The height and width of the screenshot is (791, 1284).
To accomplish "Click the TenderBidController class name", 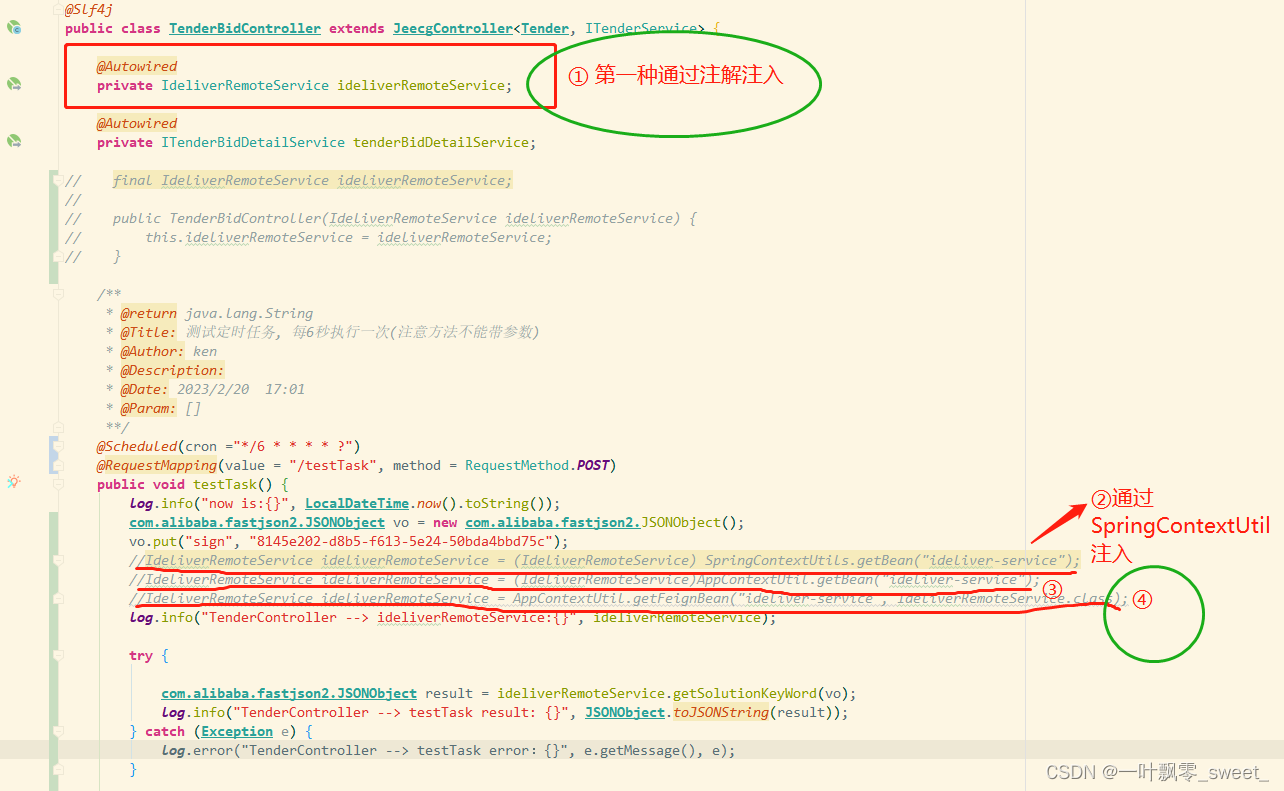I will pyautogui.click(x=245, y=28).
